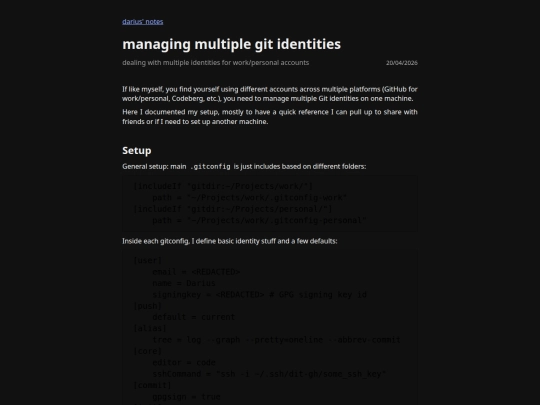Viewport: 540px width, 405px height.
Task: Click the path line ending gitconfig-work
Action: [x=250, y=198]
